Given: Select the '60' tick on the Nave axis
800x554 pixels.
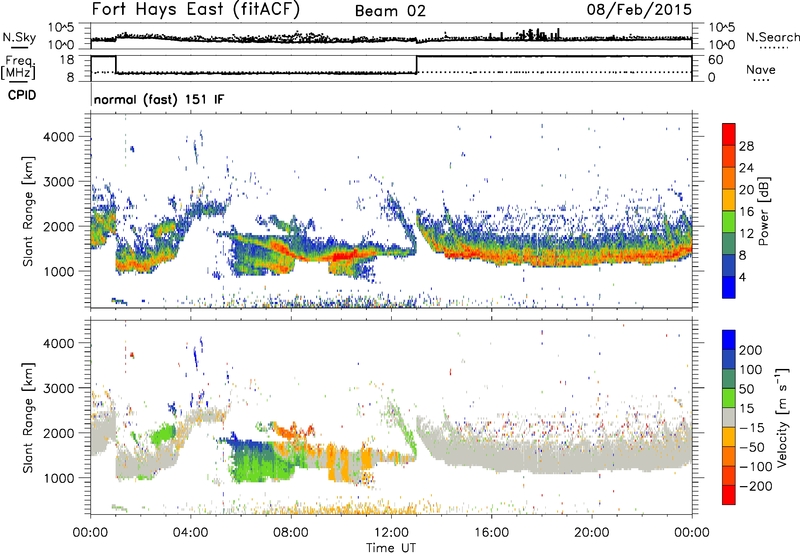Looking at the screenshot, I should (x=715, y=60).
